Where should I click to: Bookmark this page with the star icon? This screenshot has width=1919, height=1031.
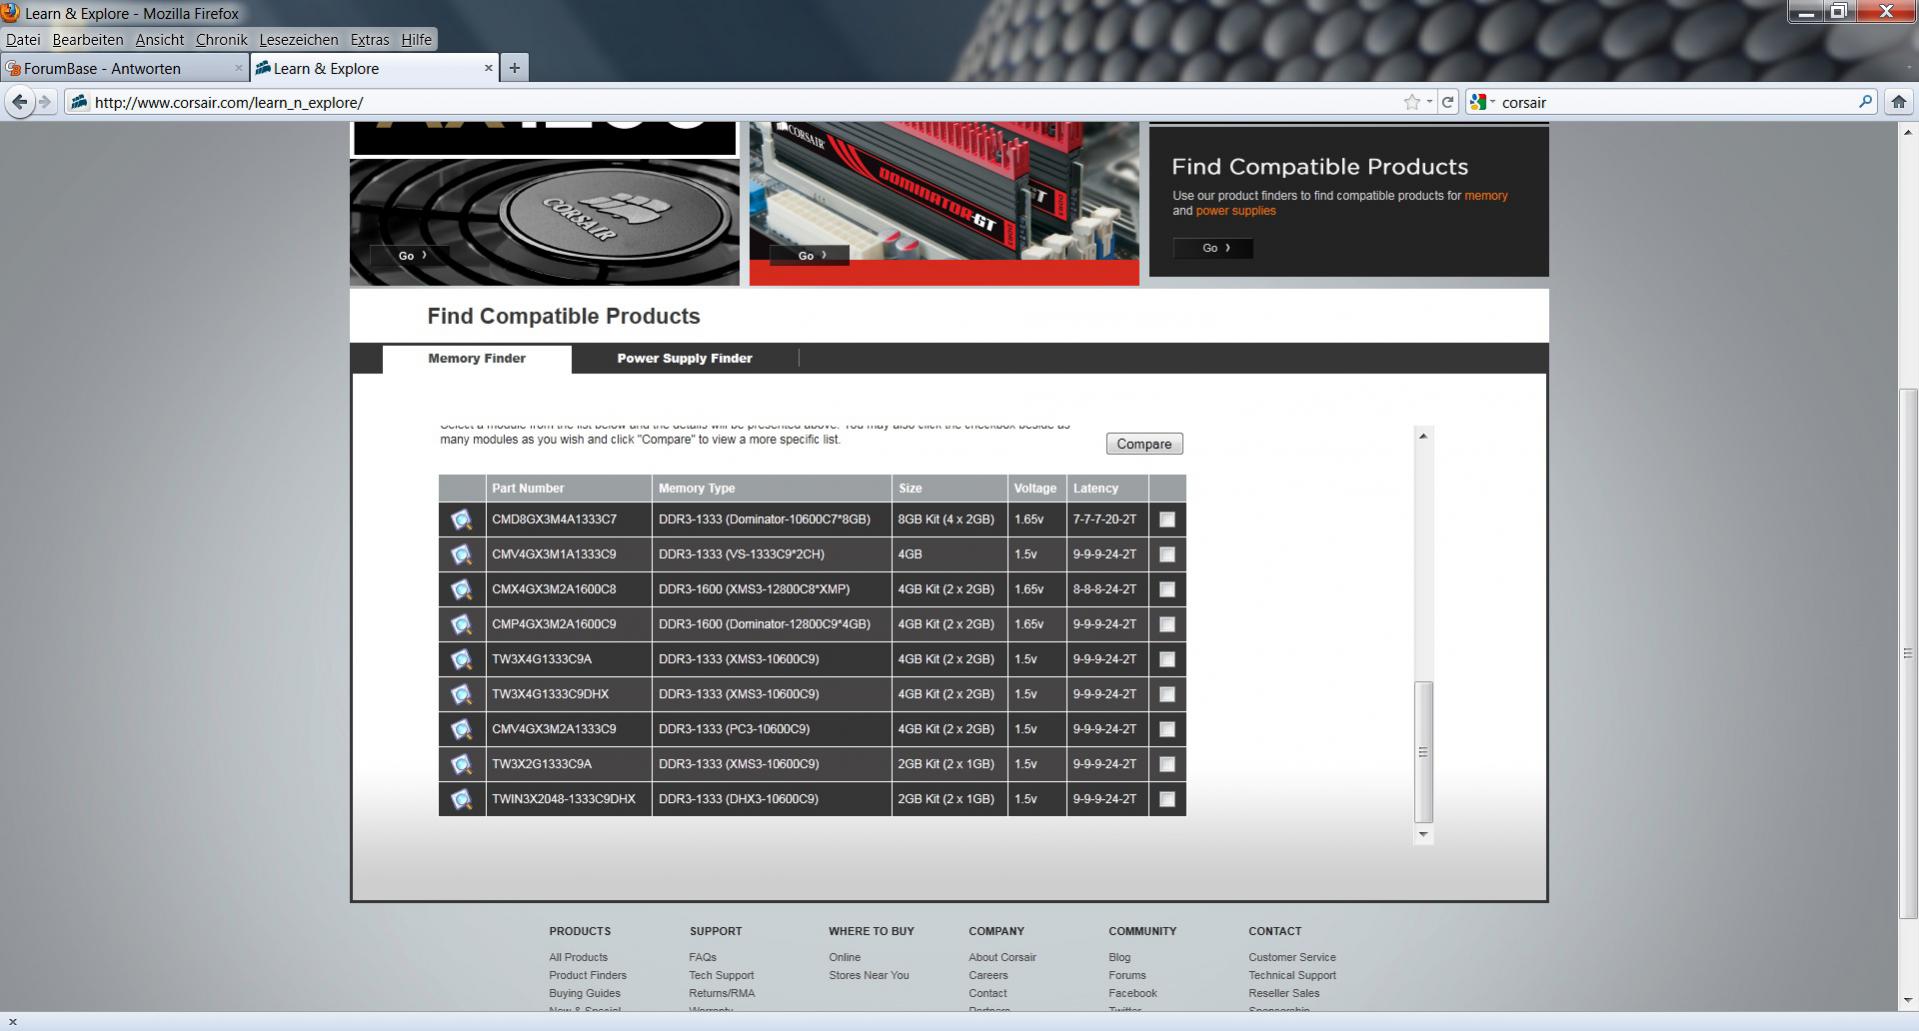coord(1411,102)
